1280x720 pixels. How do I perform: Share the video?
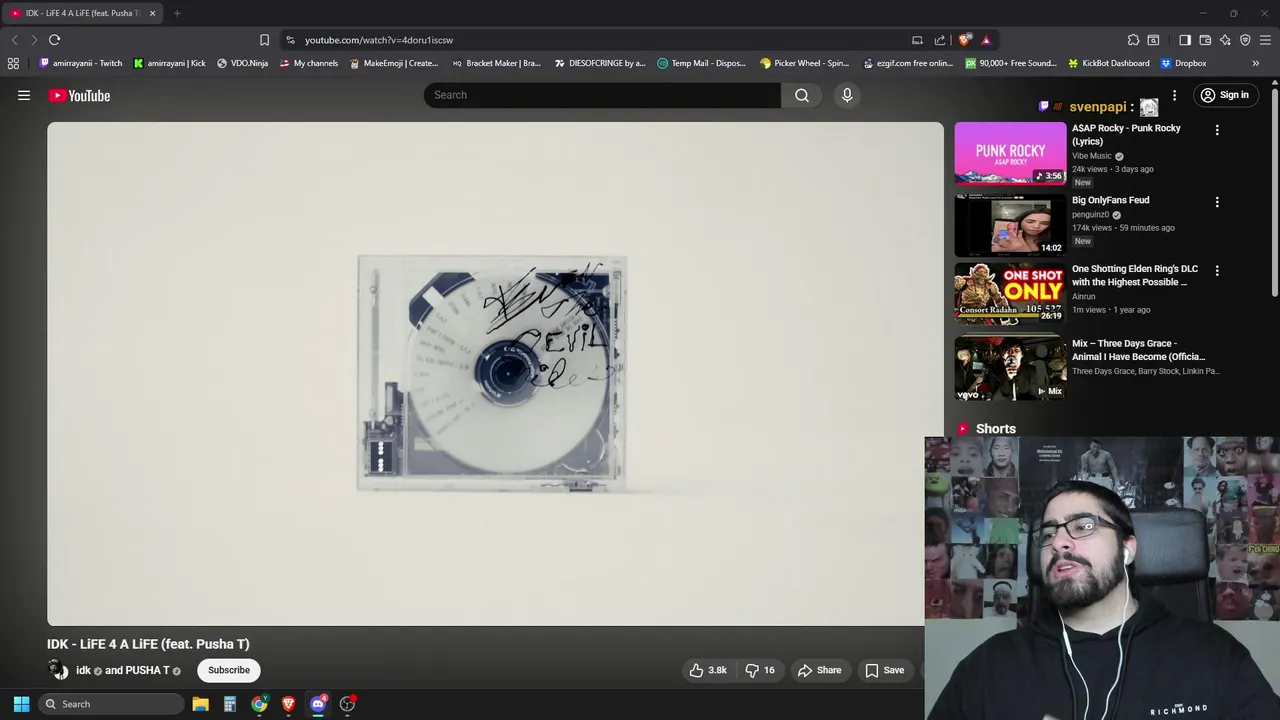tap(820, 670)
